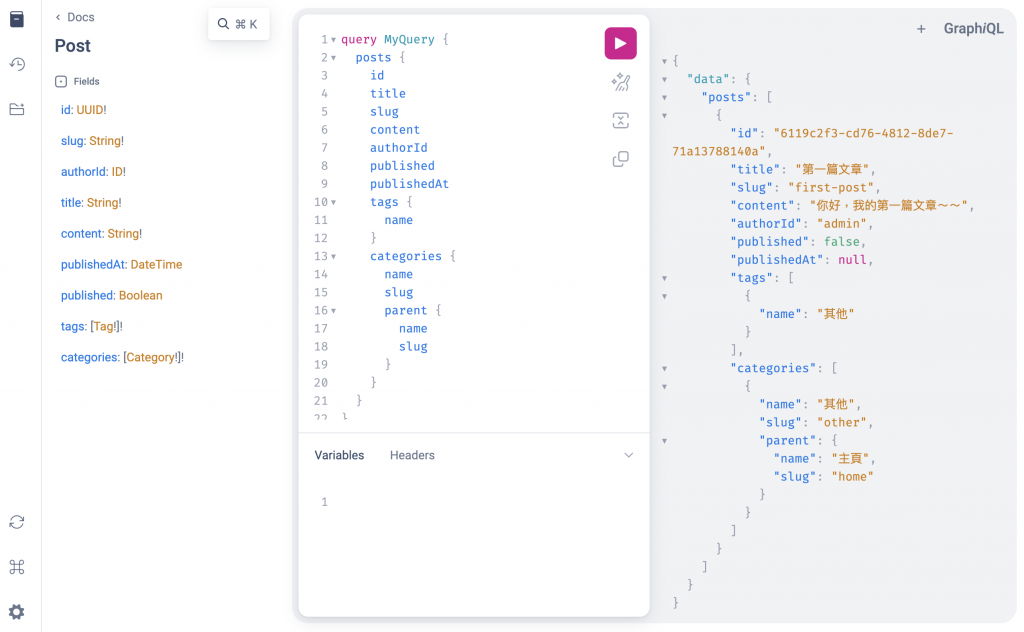Collapse the variables editor chevron
Image resolution: width=1024 pixels, height=632 pixels.
pyautogui.click(x=628, y=455)
